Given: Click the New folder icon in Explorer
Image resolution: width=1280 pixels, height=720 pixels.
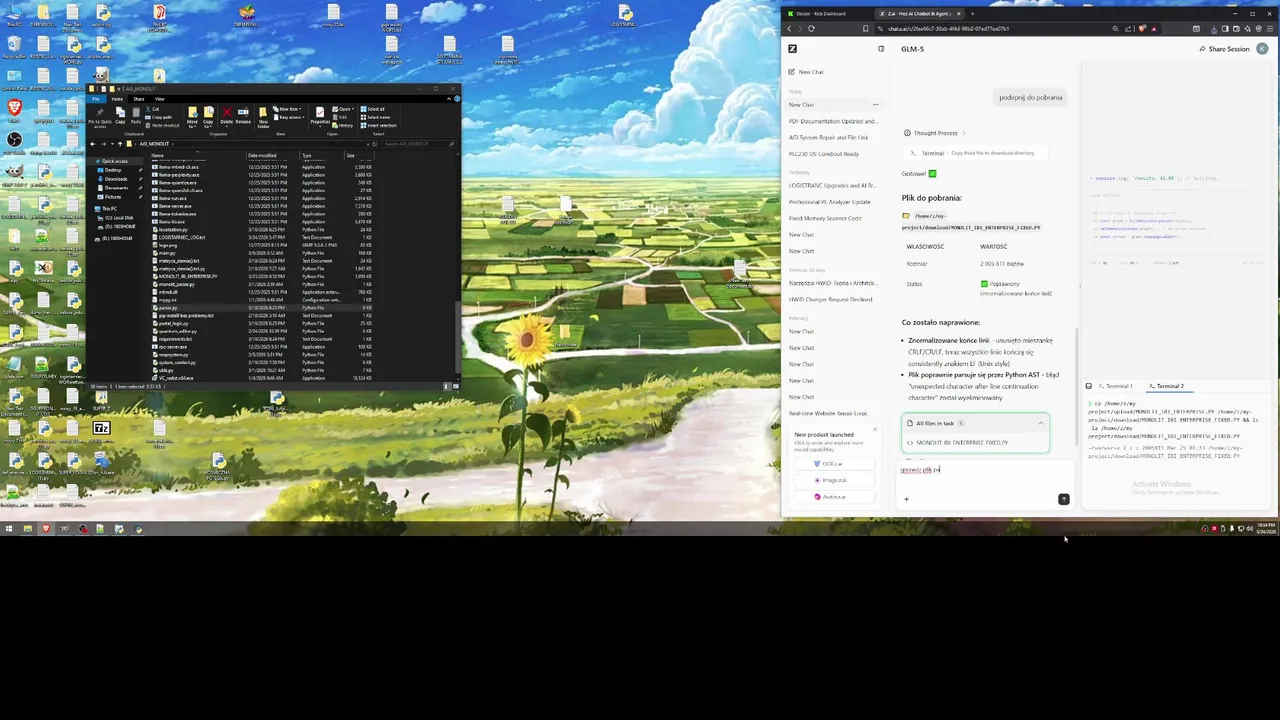Looking at the screenshot, I should click(x=263, y=116).
